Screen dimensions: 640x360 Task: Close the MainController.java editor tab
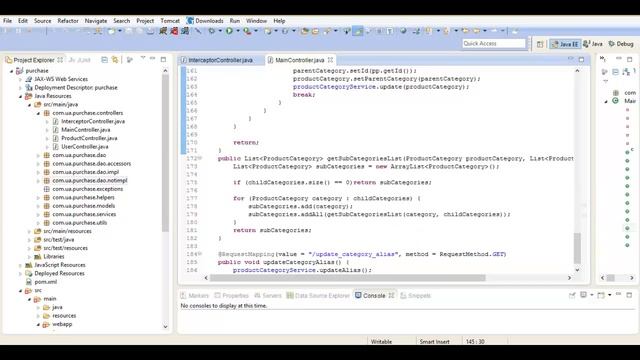(330, 60)
